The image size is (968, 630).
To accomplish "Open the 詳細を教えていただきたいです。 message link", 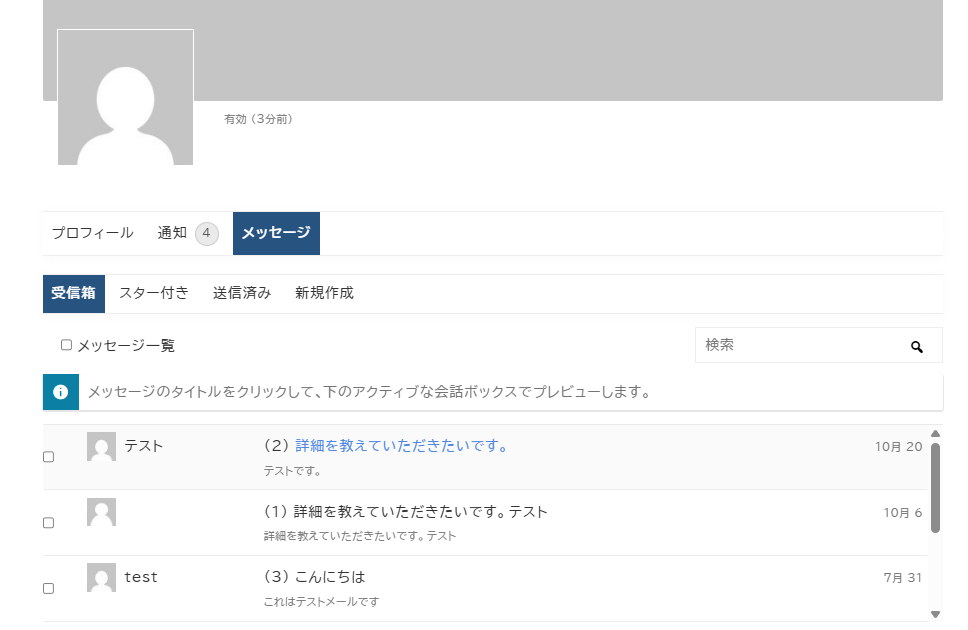I will (401, 446).
